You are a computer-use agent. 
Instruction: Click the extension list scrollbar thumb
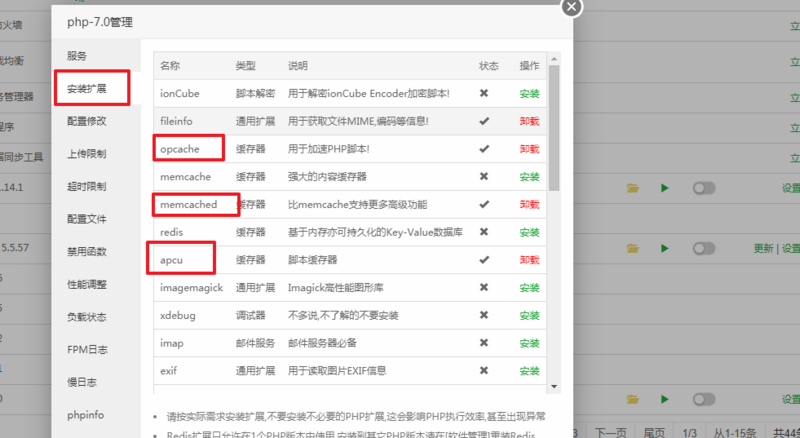554,128
